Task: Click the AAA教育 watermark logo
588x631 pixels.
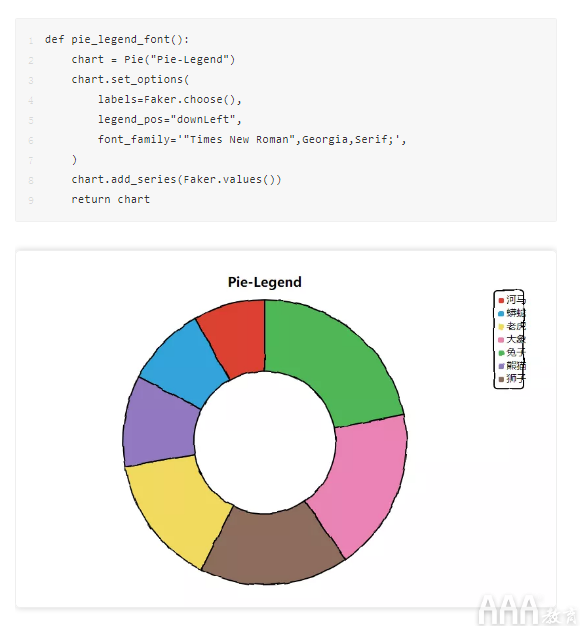Action: point(527,610)
